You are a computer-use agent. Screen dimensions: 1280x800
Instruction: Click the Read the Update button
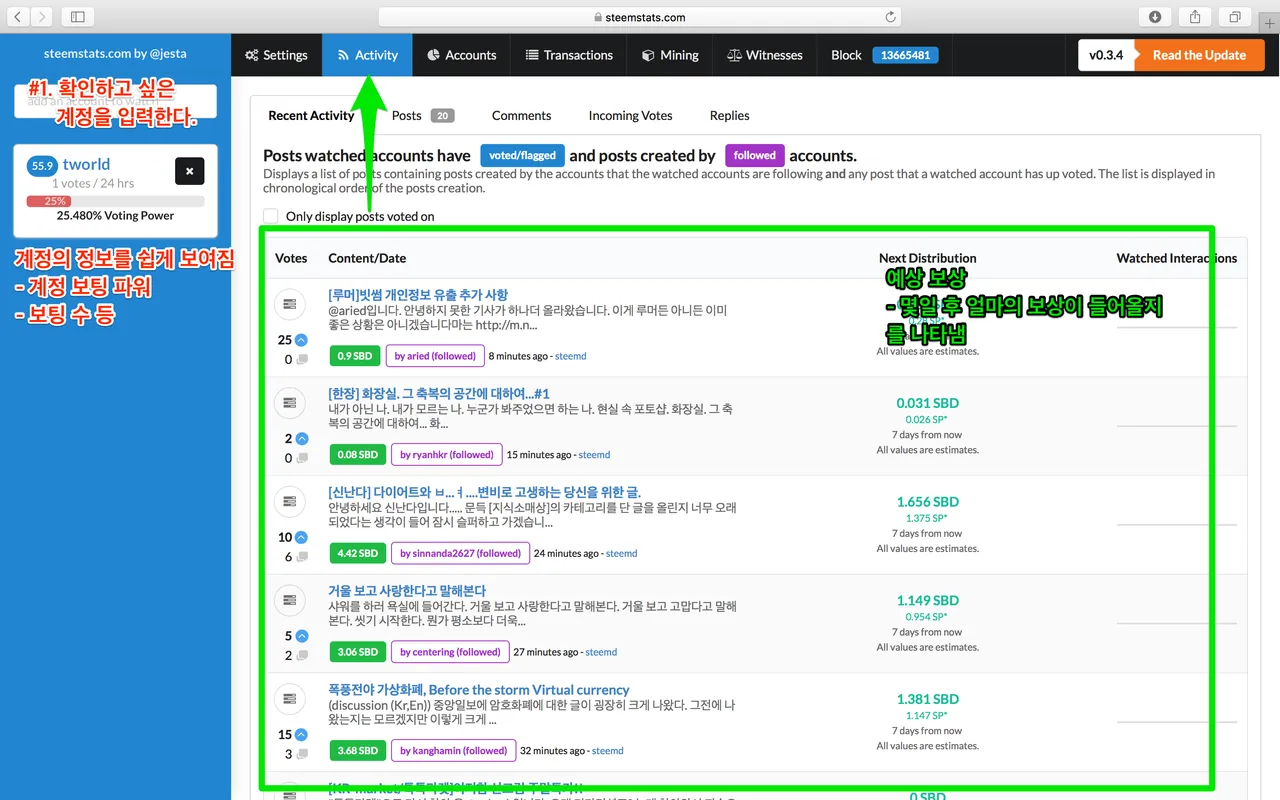(x=1199, y=55)
